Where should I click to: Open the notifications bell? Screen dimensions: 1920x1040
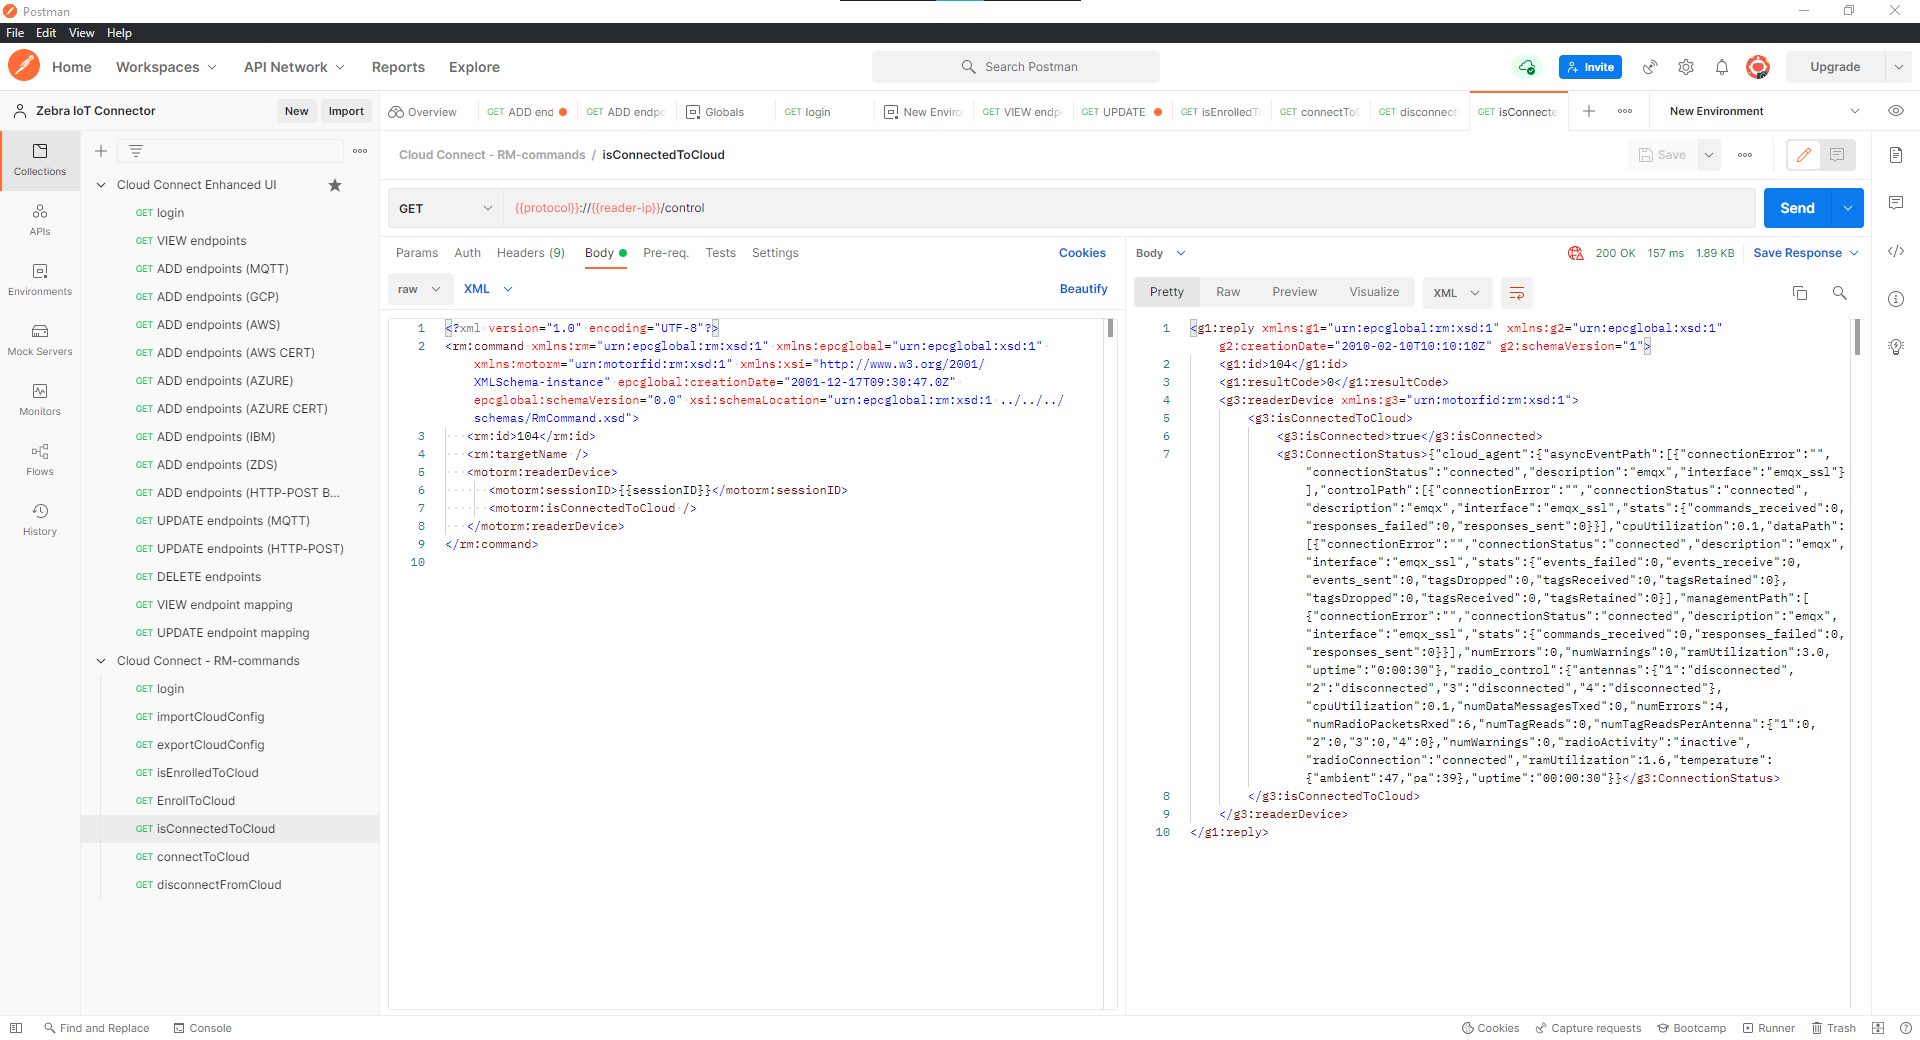point(1722,67)
